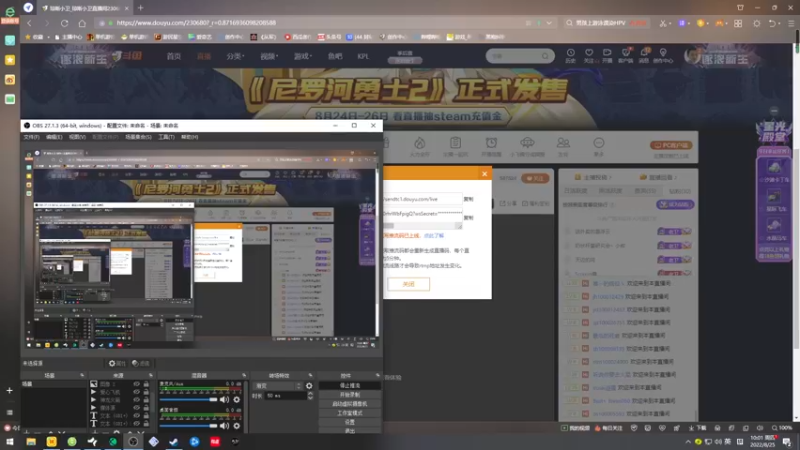This screenshot has width=800, height=450.
Task: Expand the 分类 dropdown in Douyu nav
Action: 235,56
